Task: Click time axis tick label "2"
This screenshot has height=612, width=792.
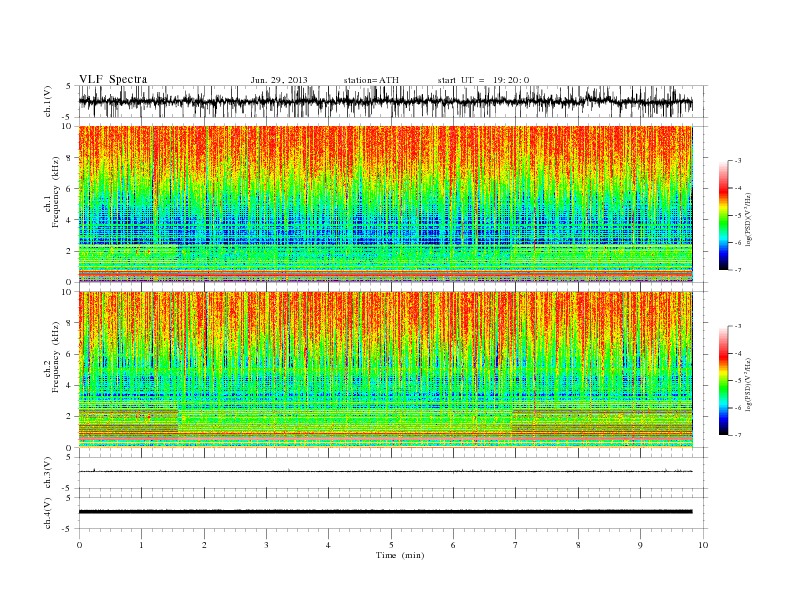Action: tap(204, 545)
